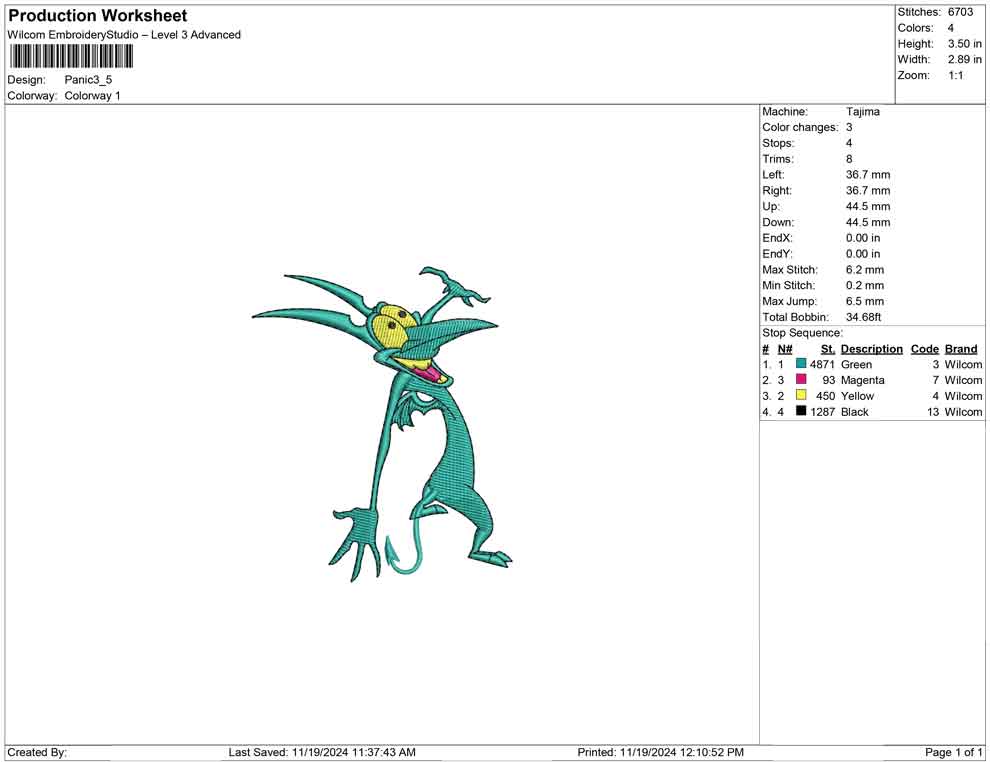Select the Production Worksheet title
This screenshot has height=762, width=990.
[98, 16]
